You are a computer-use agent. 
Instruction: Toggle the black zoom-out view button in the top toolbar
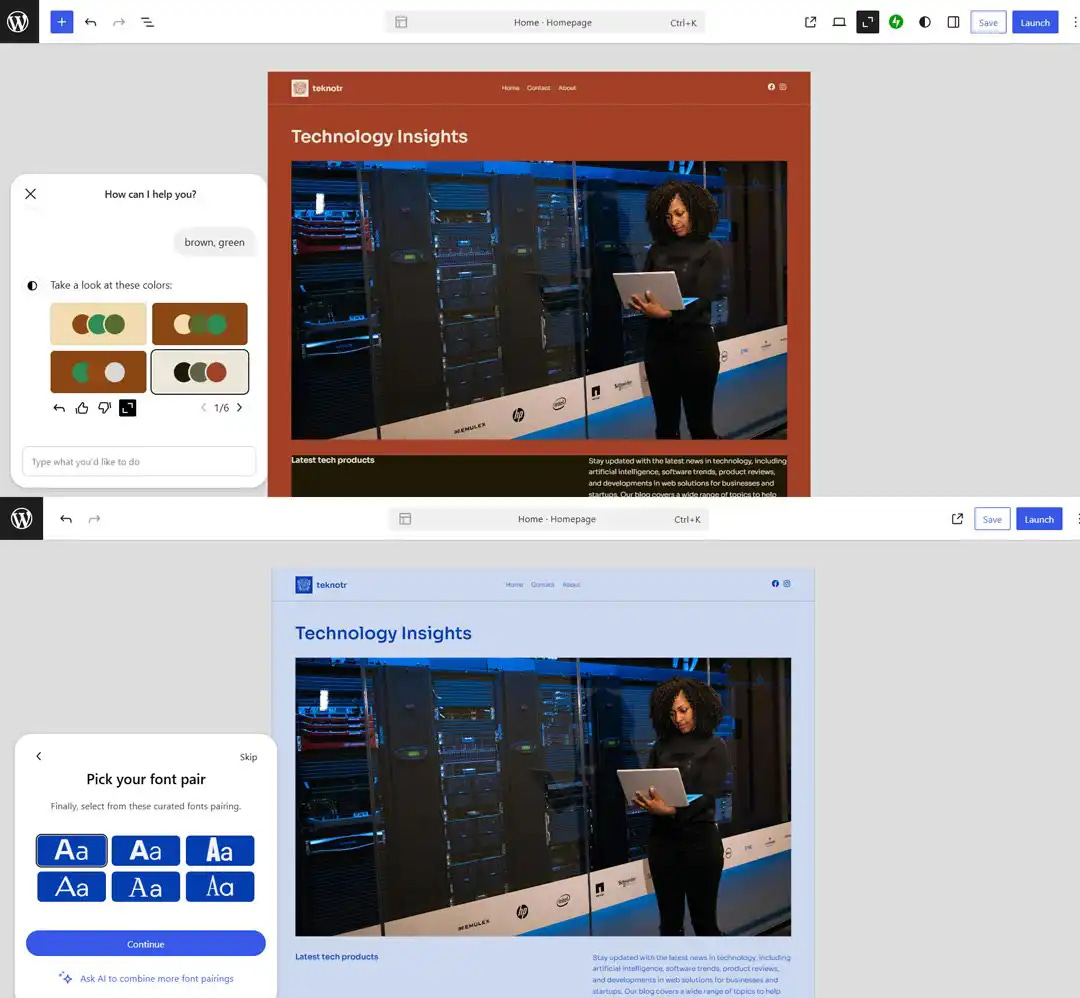click(x=868, y=22)
